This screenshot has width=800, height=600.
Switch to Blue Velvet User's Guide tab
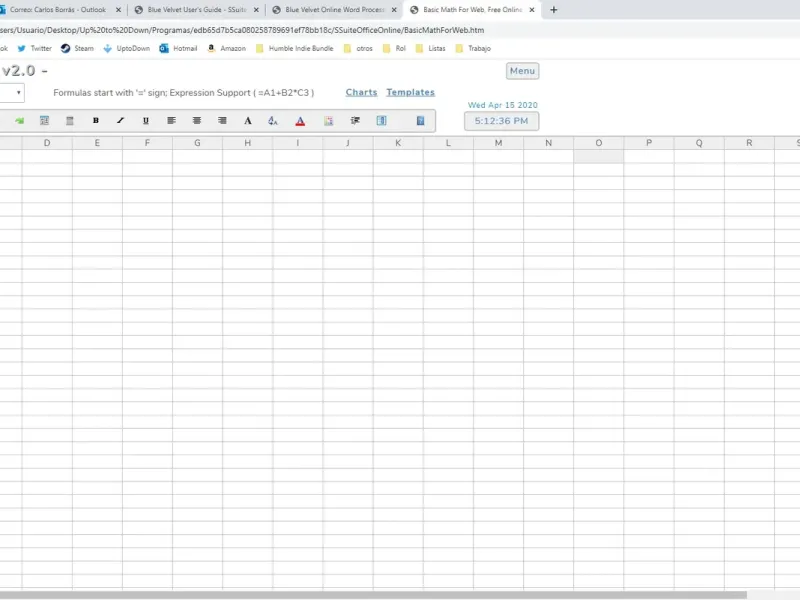196,10
